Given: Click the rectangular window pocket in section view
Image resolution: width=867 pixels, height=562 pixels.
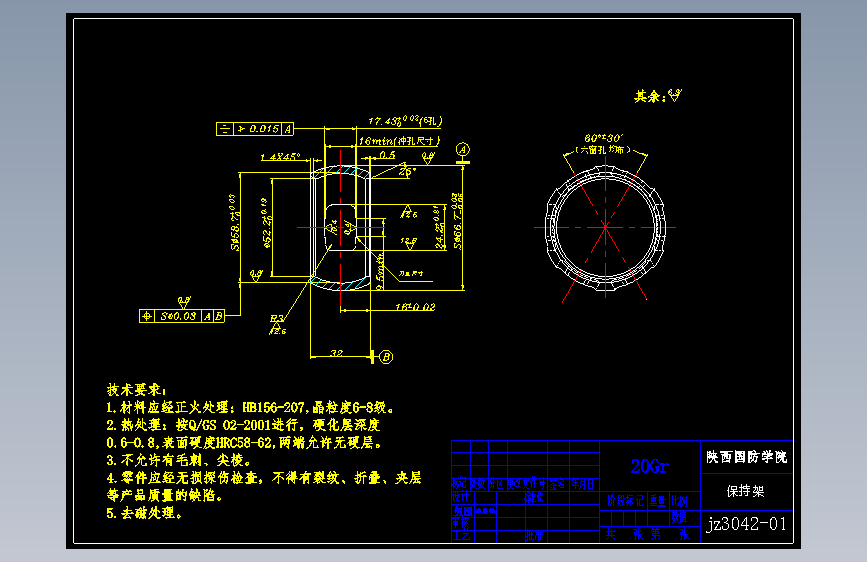Looking at the screenshot, I should pyautogui.click(x=341, y=227).
